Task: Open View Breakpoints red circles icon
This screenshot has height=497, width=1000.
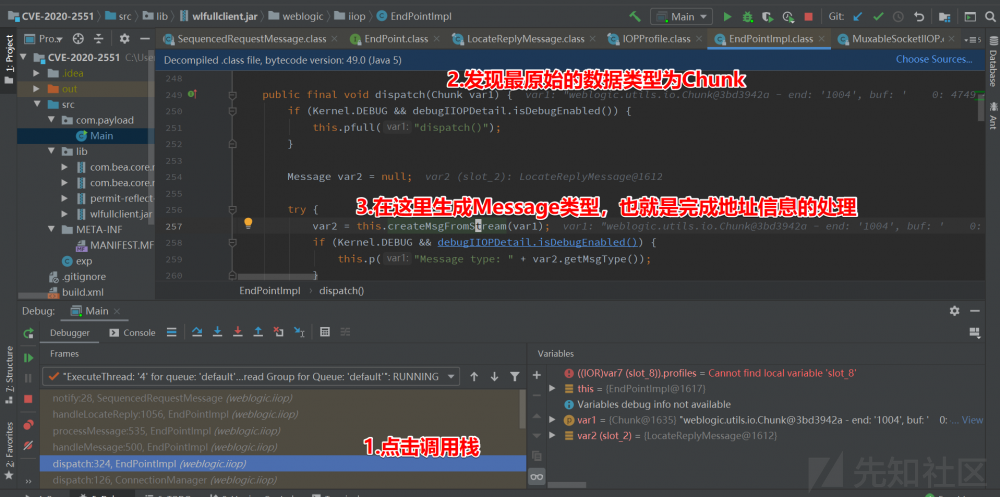Action: coord(28,425)
